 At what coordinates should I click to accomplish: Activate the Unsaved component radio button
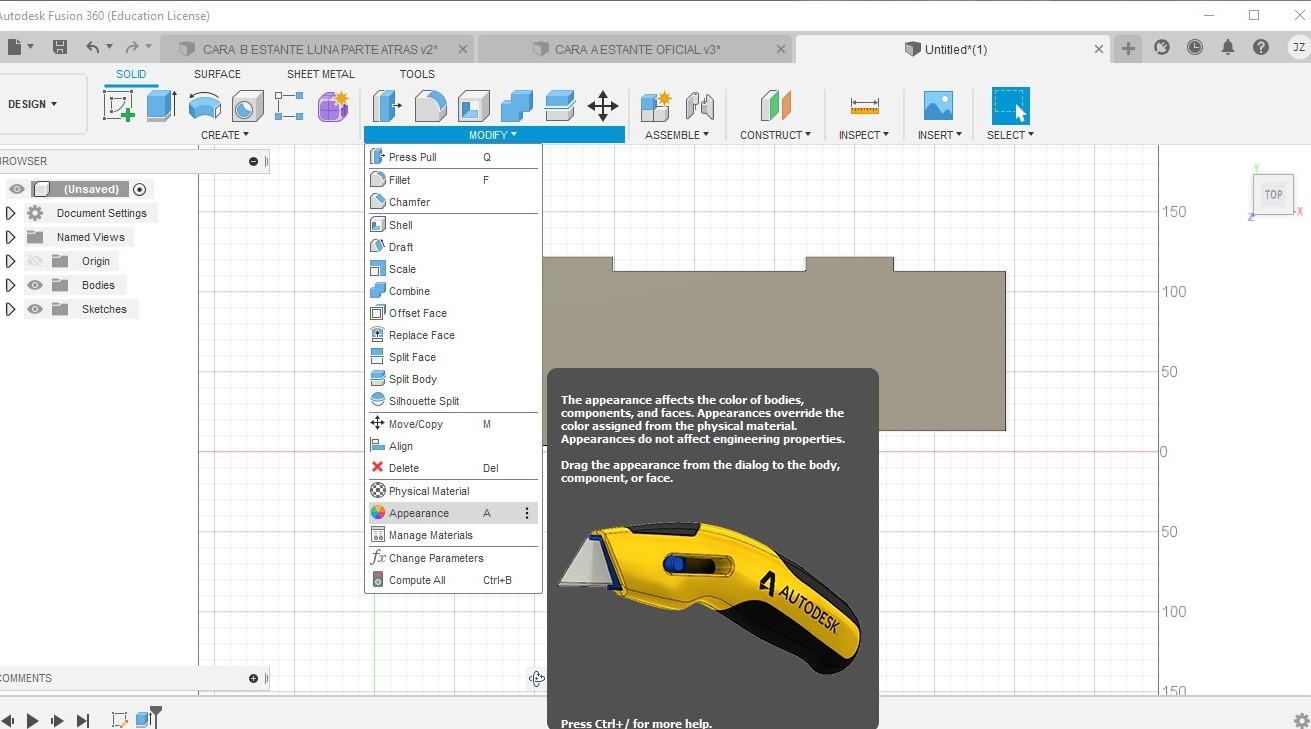(140, 189)
